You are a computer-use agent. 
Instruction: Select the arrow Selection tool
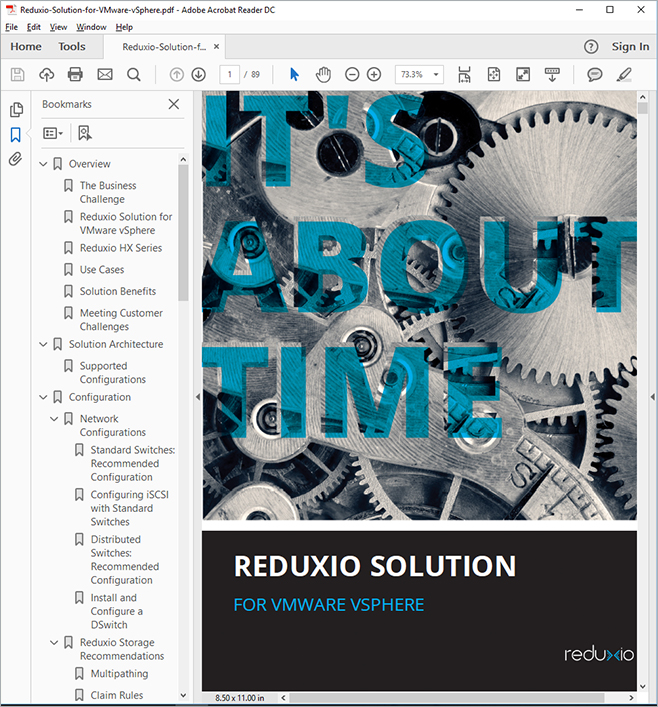pos(294,74)
